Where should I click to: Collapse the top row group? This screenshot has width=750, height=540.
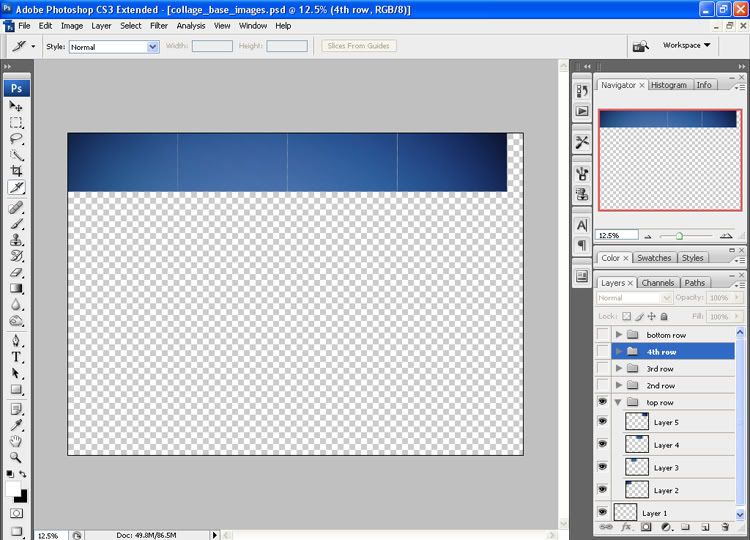[x=618, y=402]
